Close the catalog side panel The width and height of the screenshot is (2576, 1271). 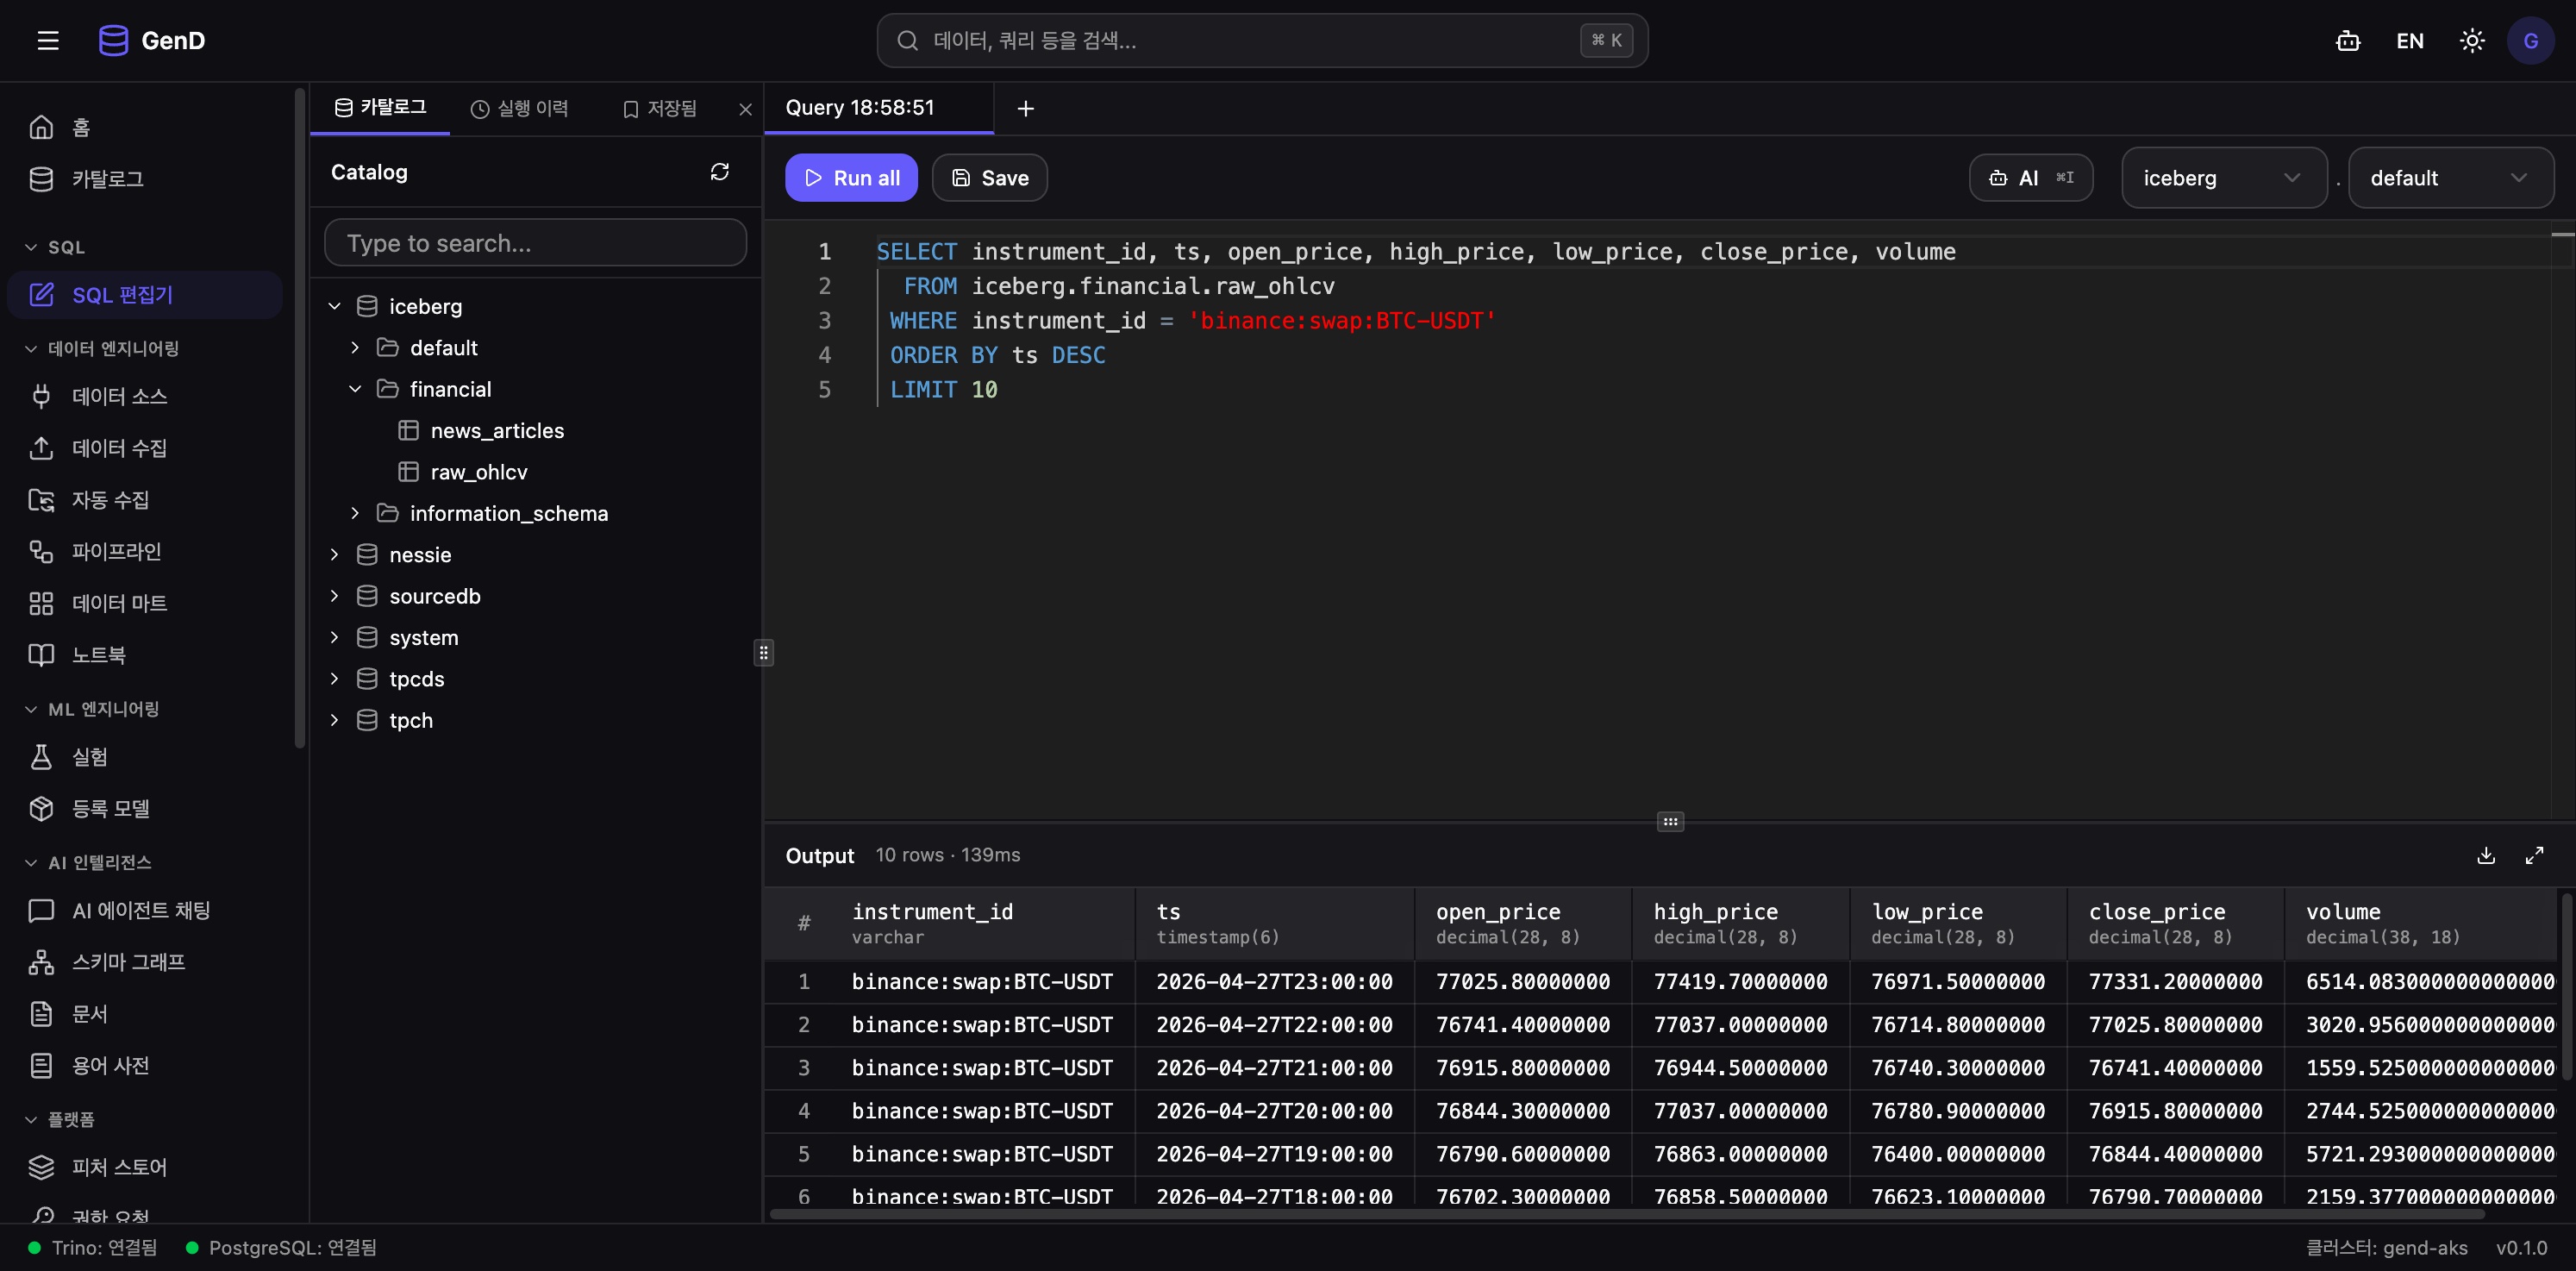tap(745, 109)
